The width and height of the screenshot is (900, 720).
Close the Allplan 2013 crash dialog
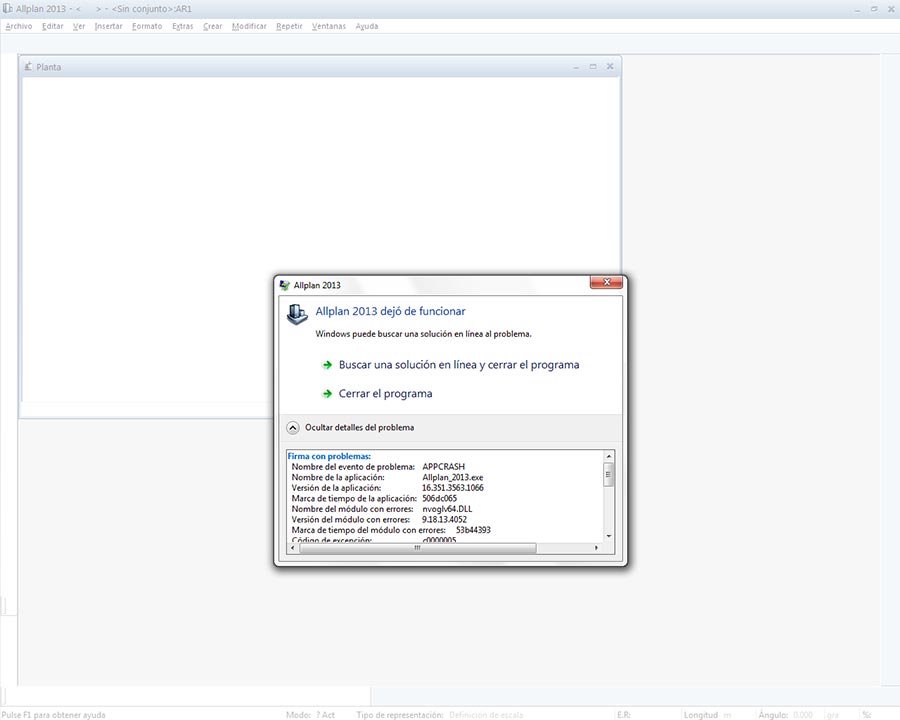pyautogui.click(x=606, y=282)
